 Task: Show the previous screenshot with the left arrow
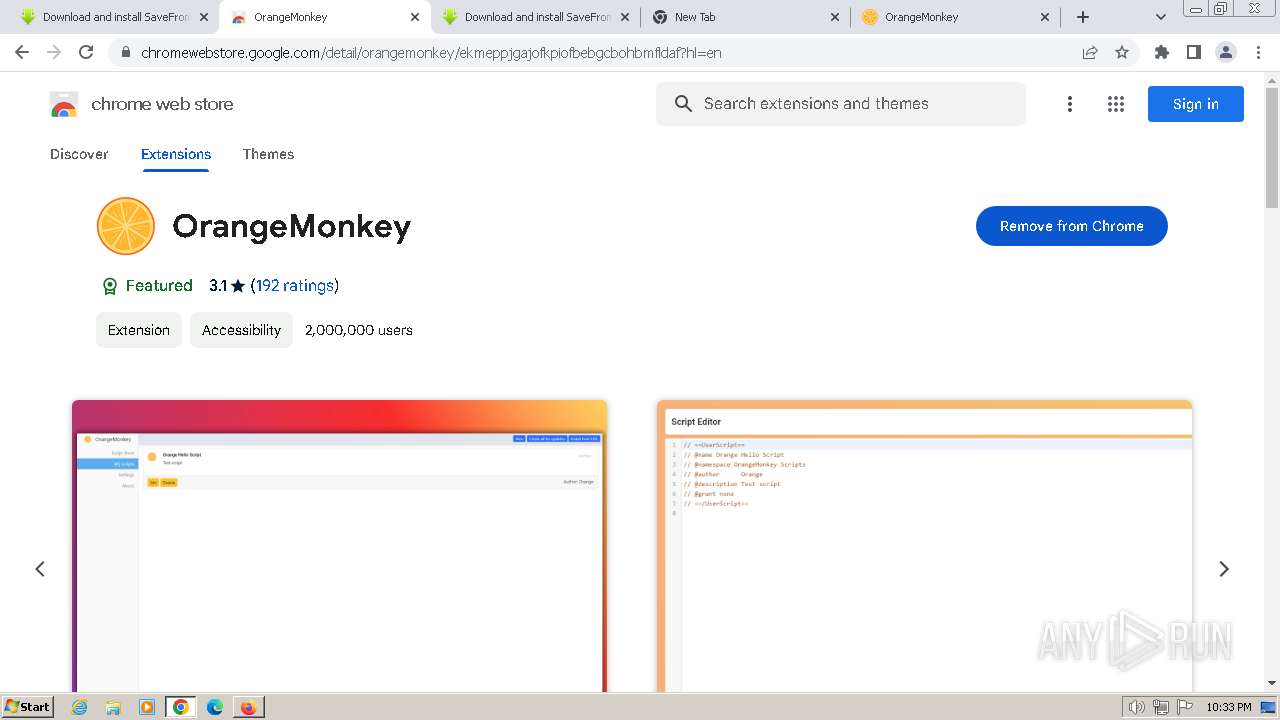pyautogui.click(x=40, y=569)
